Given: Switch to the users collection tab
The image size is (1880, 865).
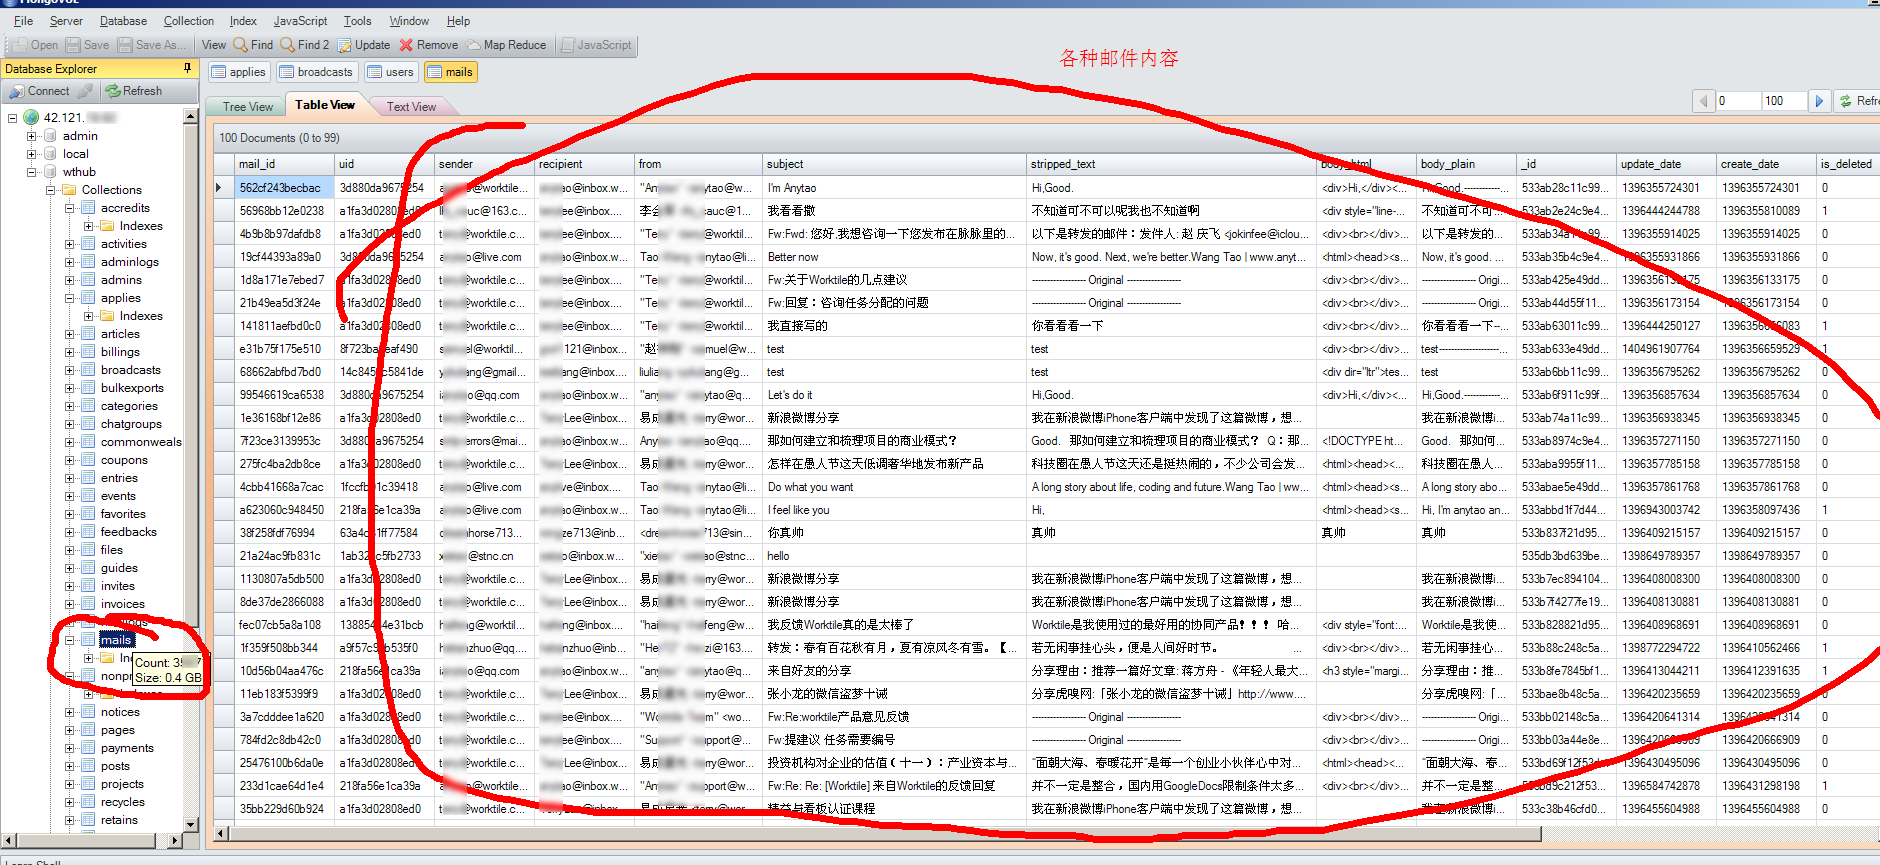Looking at the screenshot, I should point(390,72).
